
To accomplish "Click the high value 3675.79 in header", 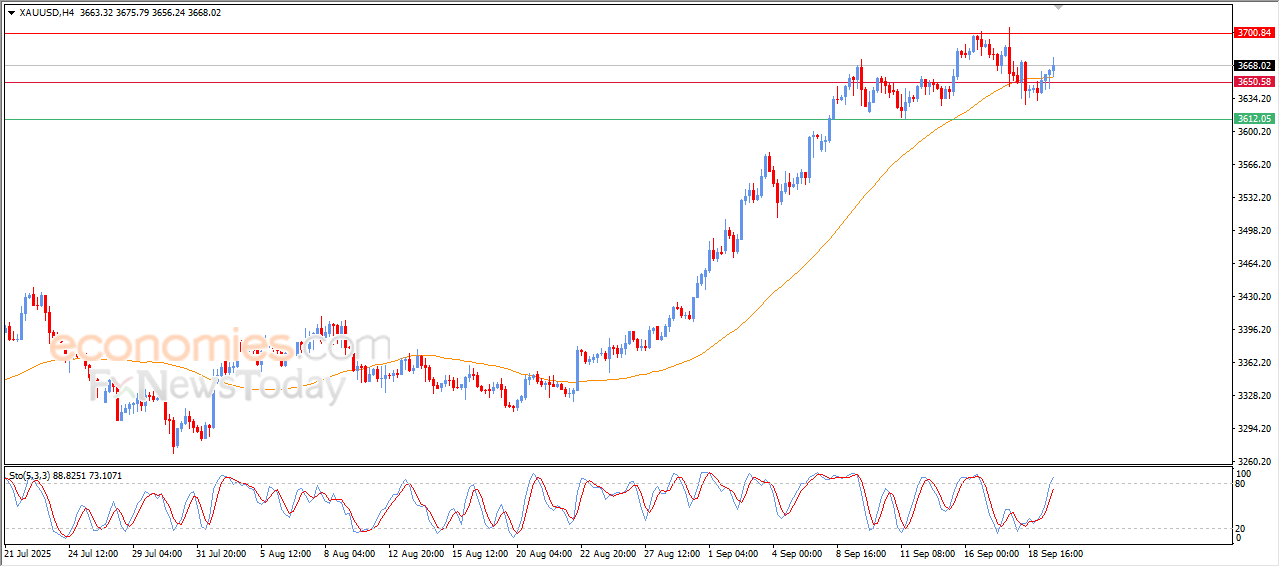I will pyautogui.click(x=134, y=13).
